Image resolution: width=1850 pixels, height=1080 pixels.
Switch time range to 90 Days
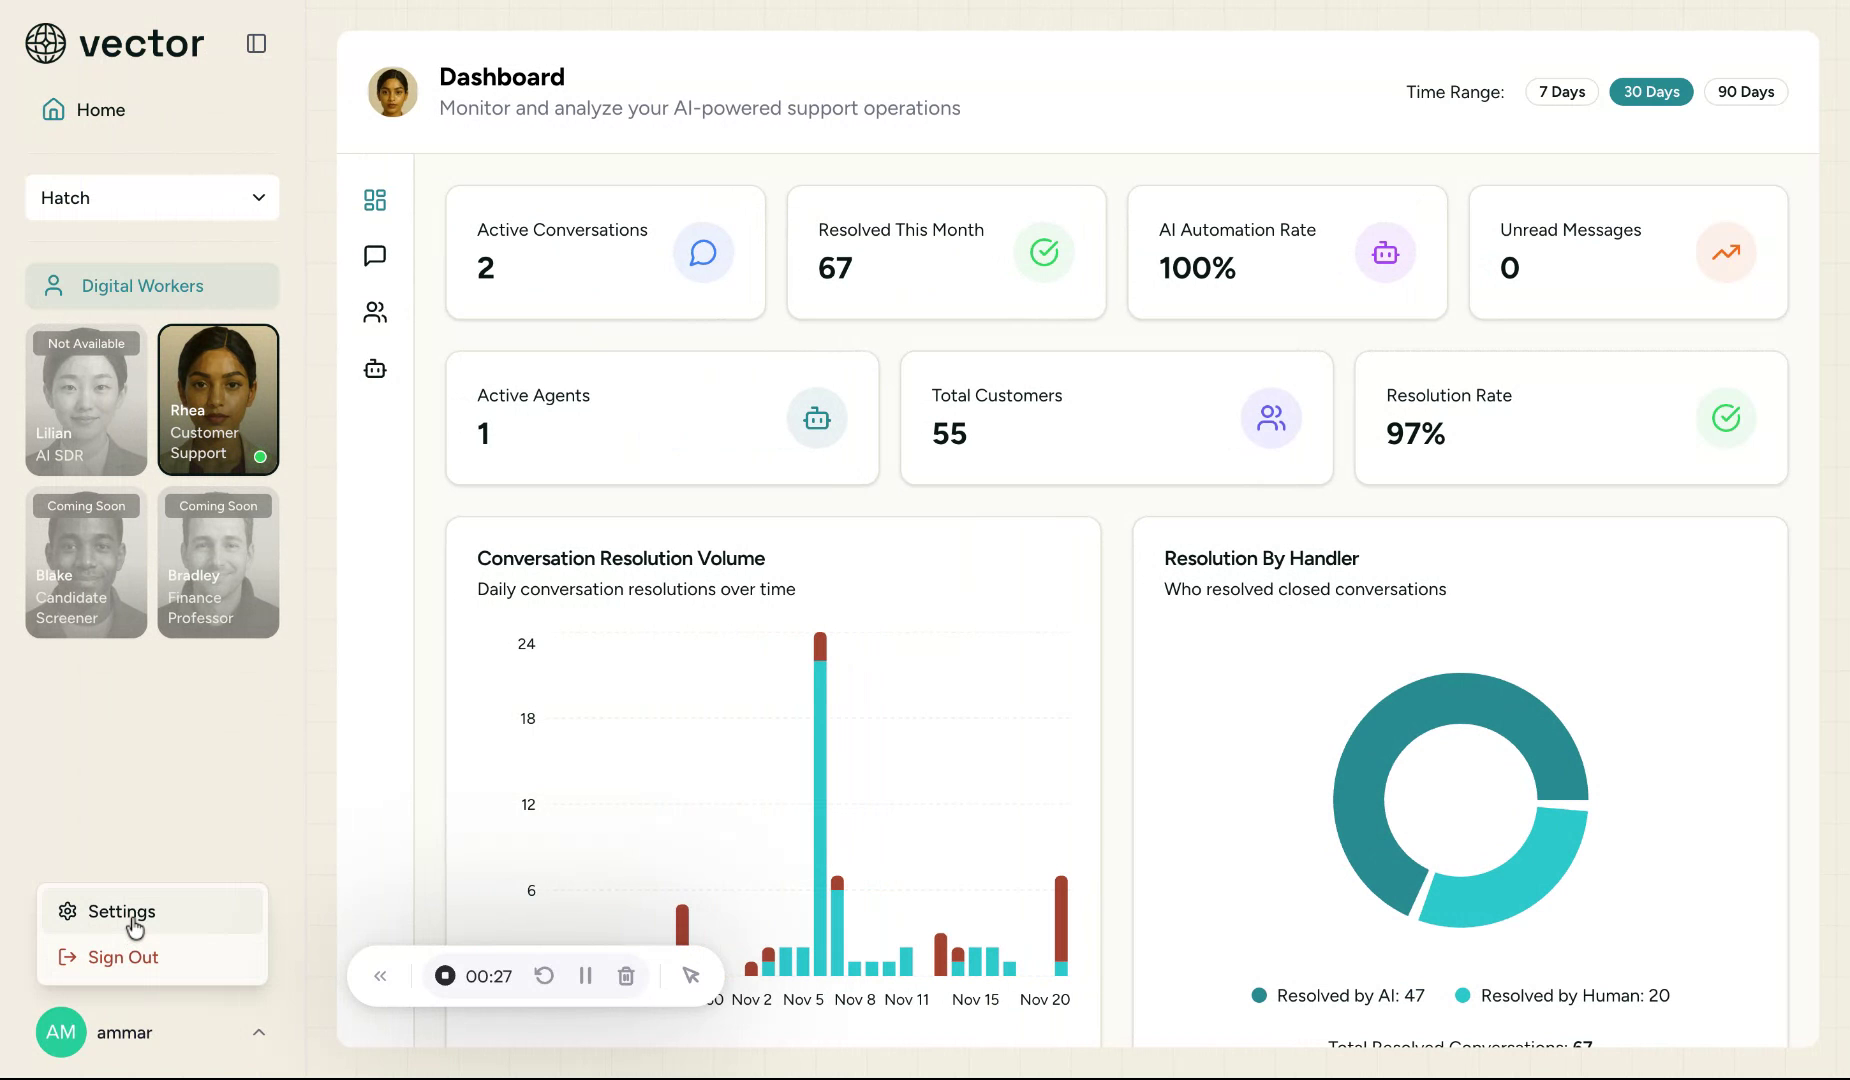tap(1745, 92)
